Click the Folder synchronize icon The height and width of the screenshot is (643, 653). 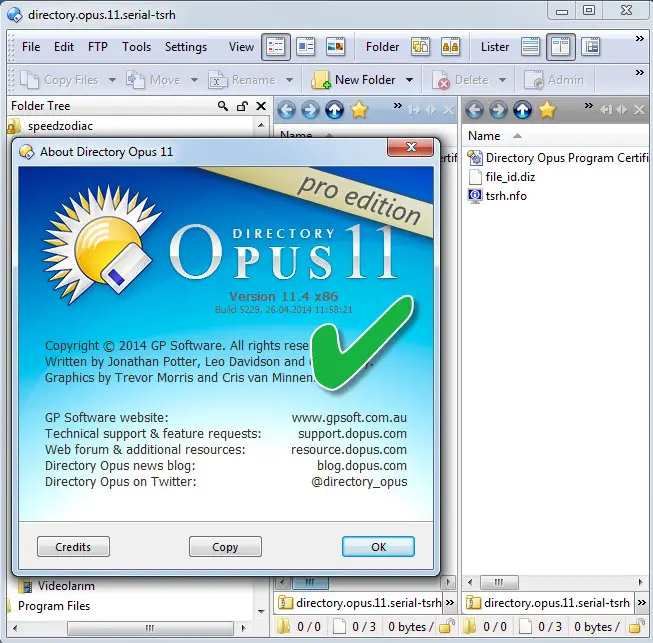pyautogui.click(x=420, y=47)
